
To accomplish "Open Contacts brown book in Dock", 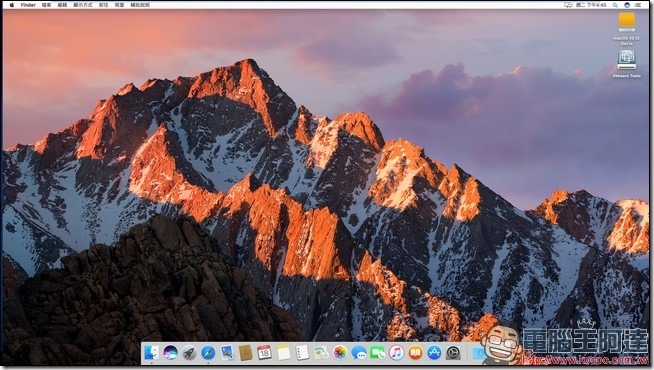I will (246, 353).
